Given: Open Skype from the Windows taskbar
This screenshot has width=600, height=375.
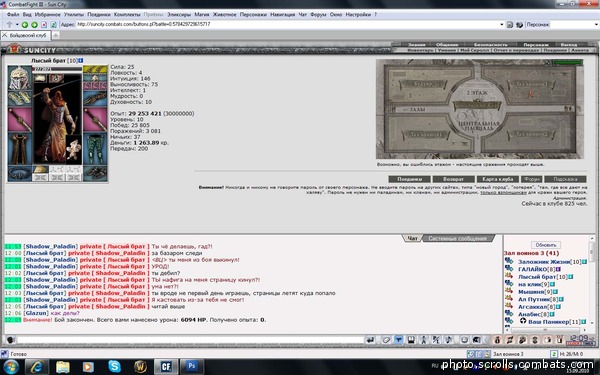Looking at the screenshot, I should pyautogui.click(x=114, y=367).
